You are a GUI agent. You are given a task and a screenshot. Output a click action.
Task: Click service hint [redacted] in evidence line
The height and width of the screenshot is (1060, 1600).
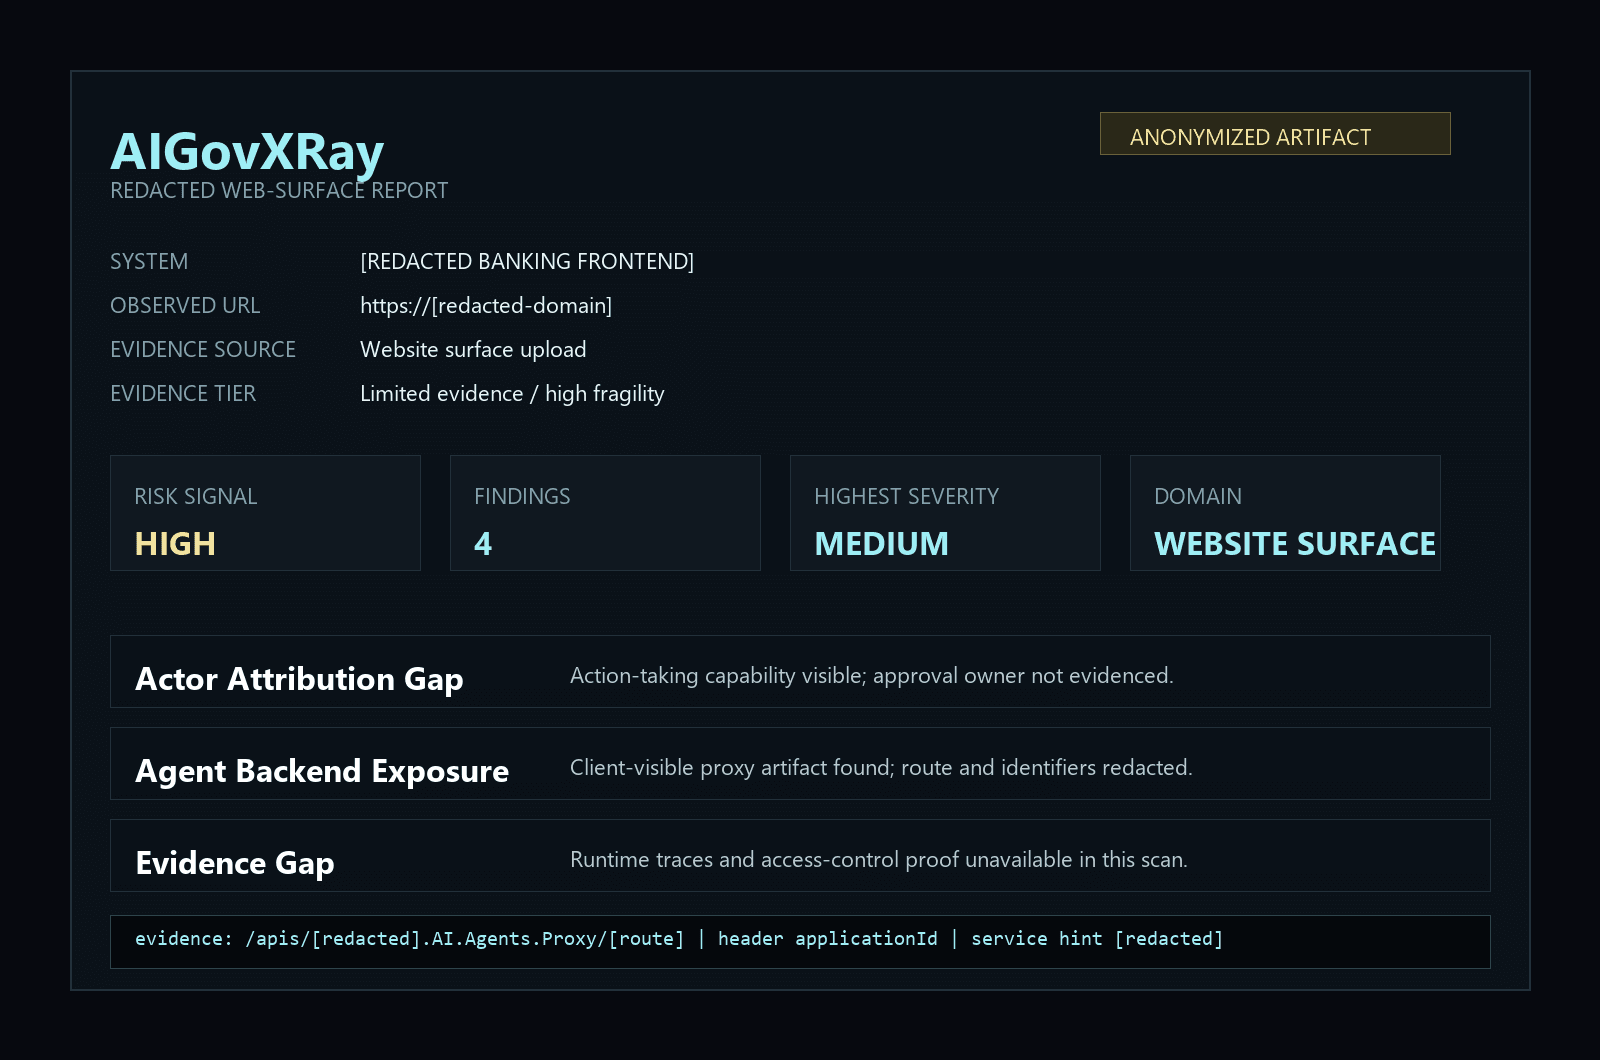1097,938
